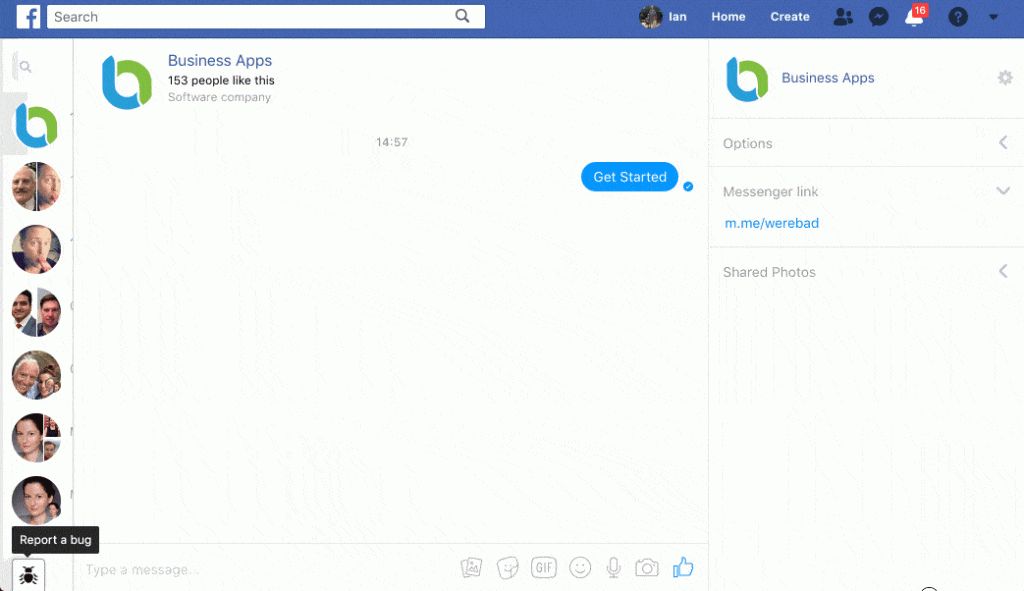Select the Business Apps conversation in the sidebar

tap(37, 125)
